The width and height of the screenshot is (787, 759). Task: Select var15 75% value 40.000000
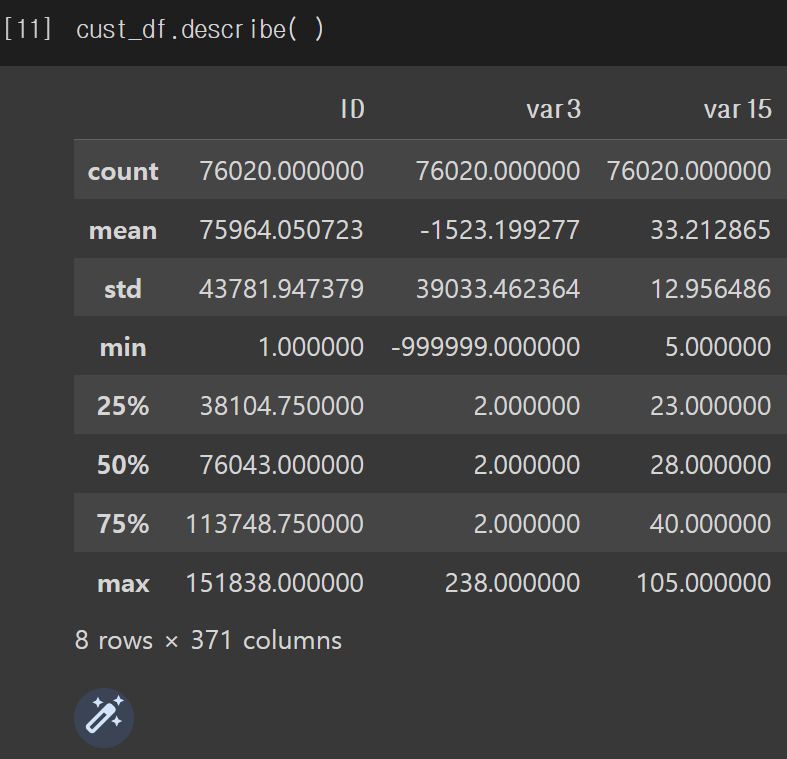pos(711,524)
